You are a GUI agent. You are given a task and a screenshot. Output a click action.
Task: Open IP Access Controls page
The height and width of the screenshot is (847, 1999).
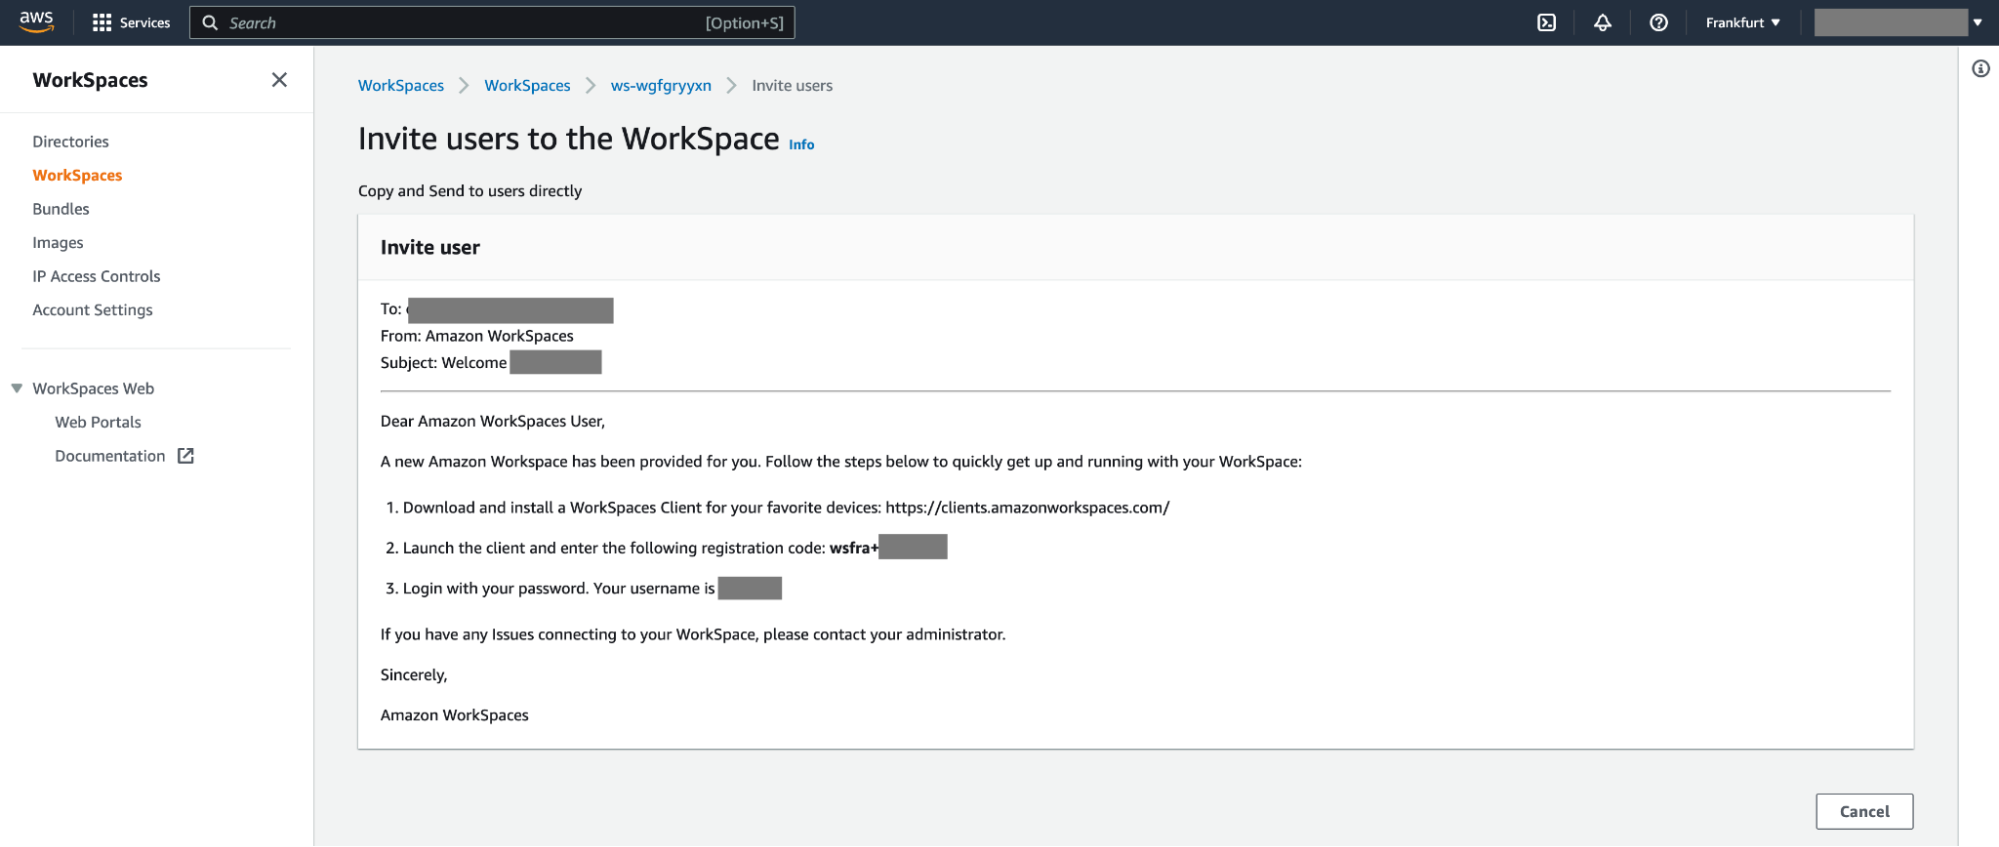[x=96, y=276]
